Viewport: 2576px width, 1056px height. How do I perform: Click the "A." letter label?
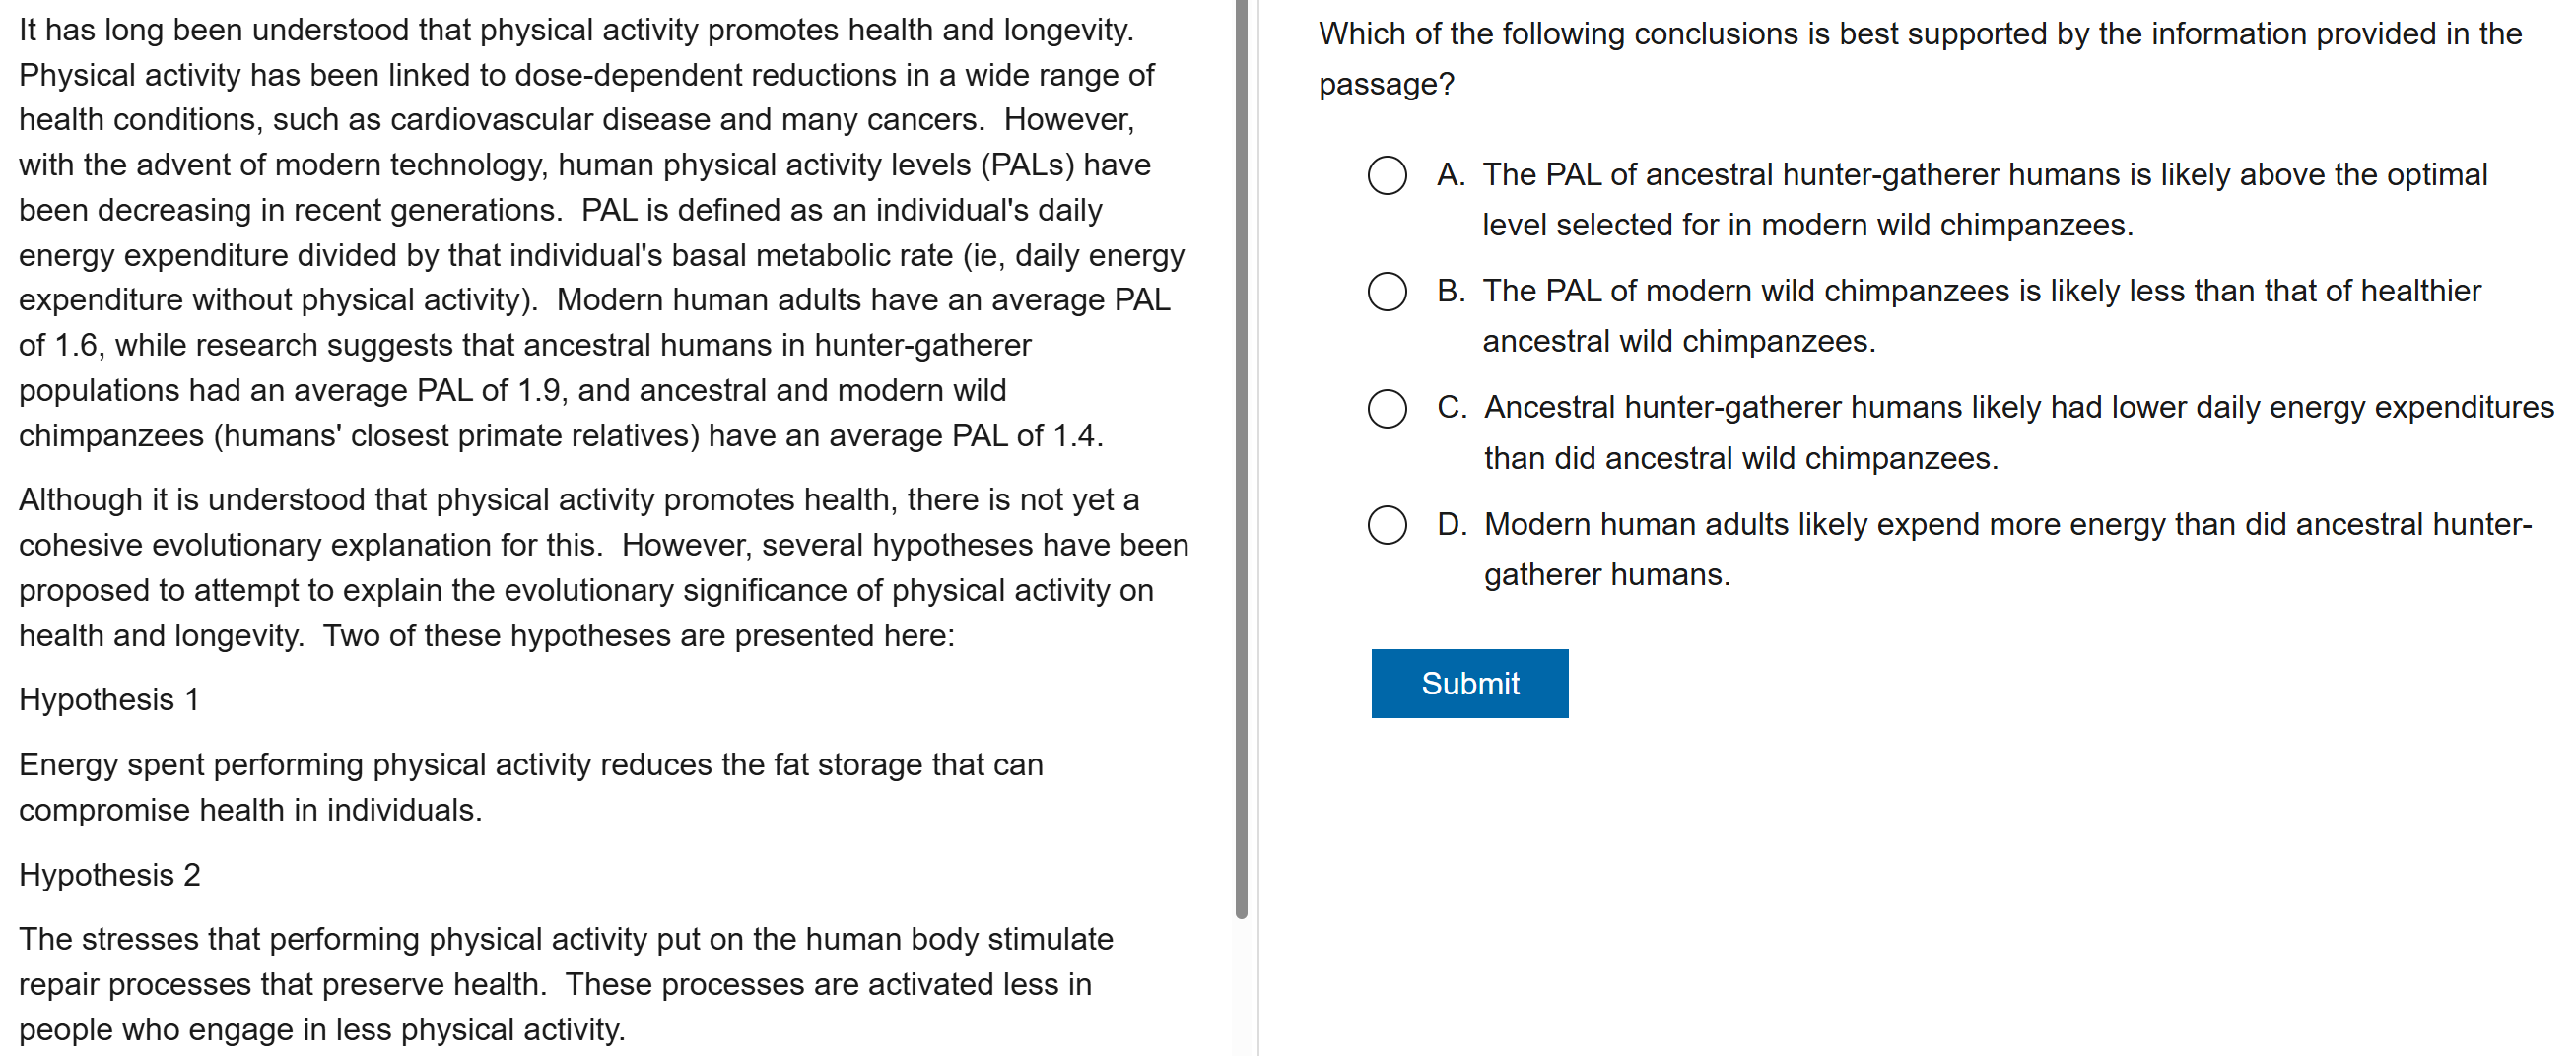pyautogui.click(x=1450, y=175)
